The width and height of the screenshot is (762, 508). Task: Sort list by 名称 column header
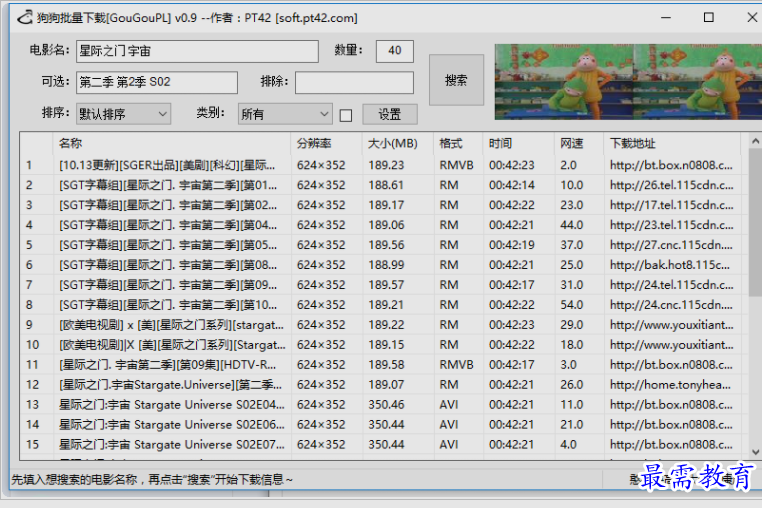pyautogui.click(x=170, y=143)
